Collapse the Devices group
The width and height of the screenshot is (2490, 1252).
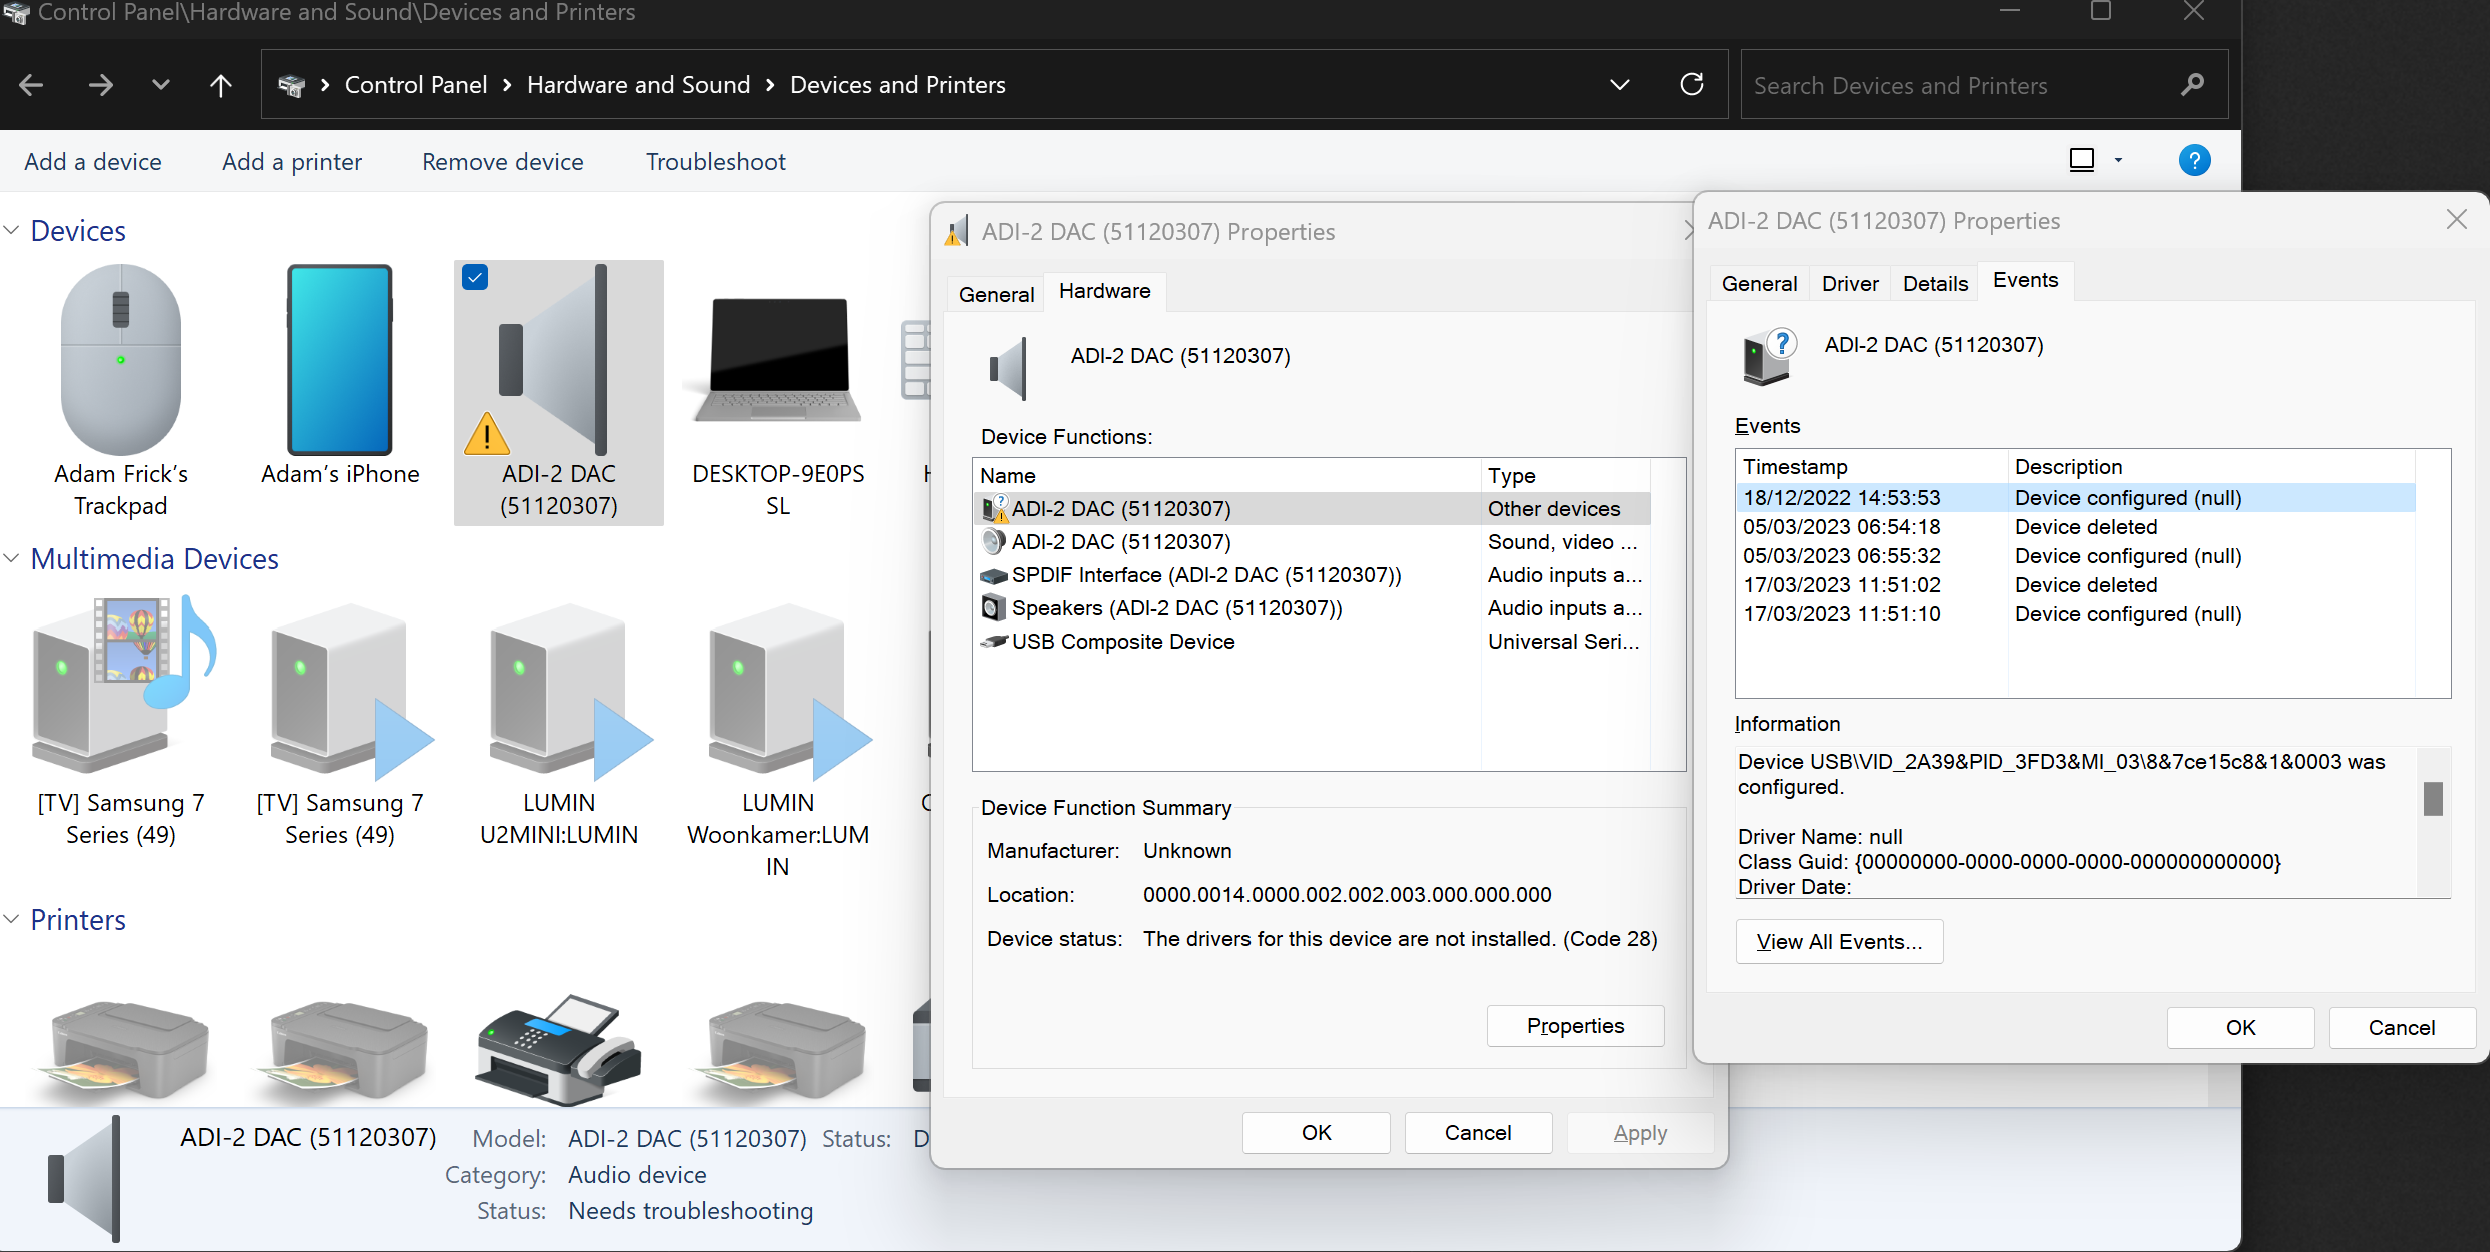(12, 230)
